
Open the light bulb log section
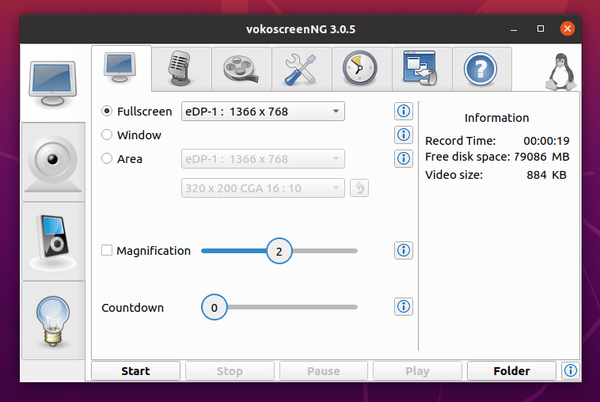(53, 321)
